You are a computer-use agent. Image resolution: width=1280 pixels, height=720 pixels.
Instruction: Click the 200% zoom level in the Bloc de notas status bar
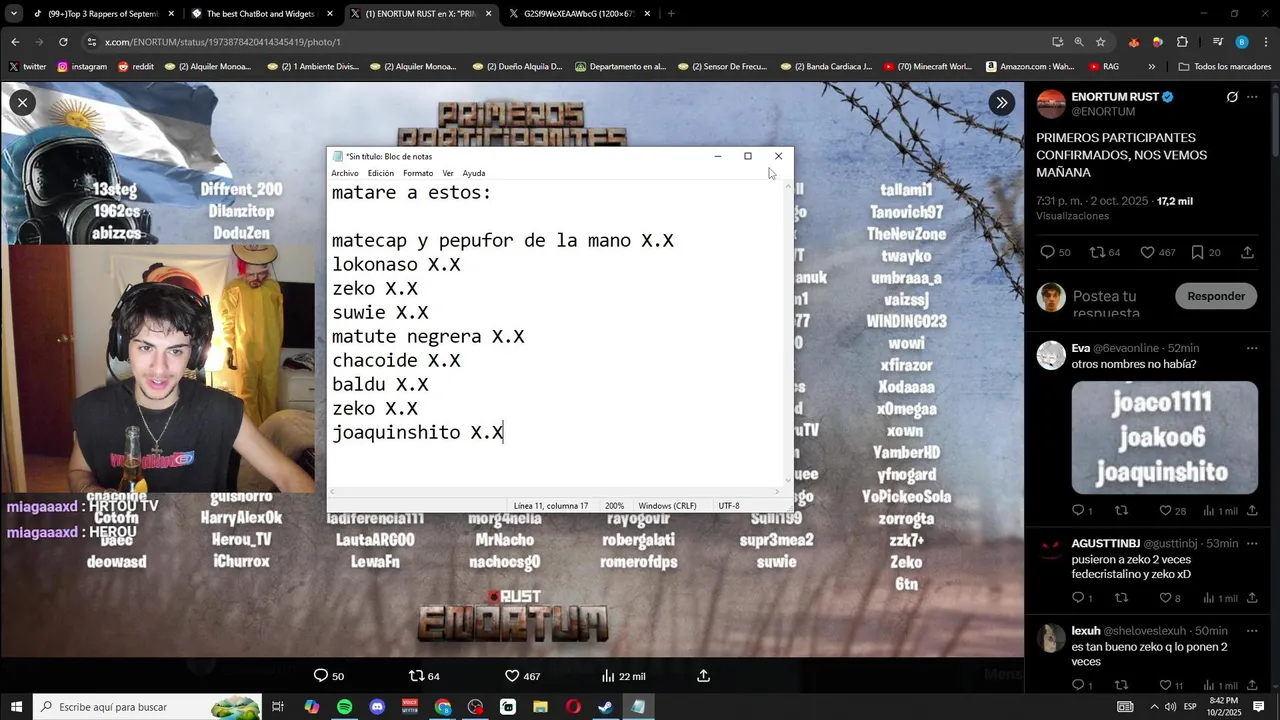(x=614, y=506)
